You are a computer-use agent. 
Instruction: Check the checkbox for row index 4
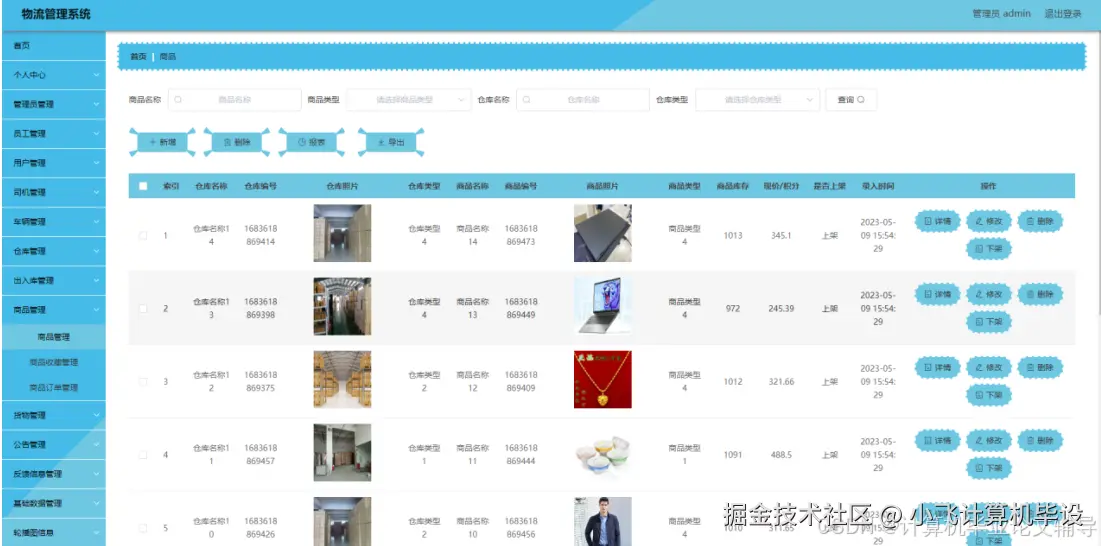[143, 455]
